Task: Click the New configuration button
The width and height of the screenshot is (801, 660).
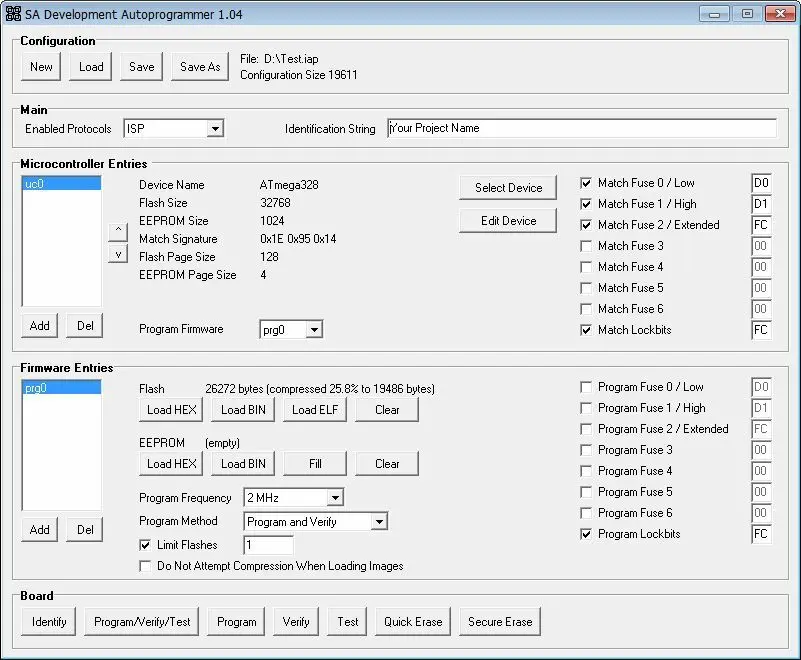Action: [41, 66]
